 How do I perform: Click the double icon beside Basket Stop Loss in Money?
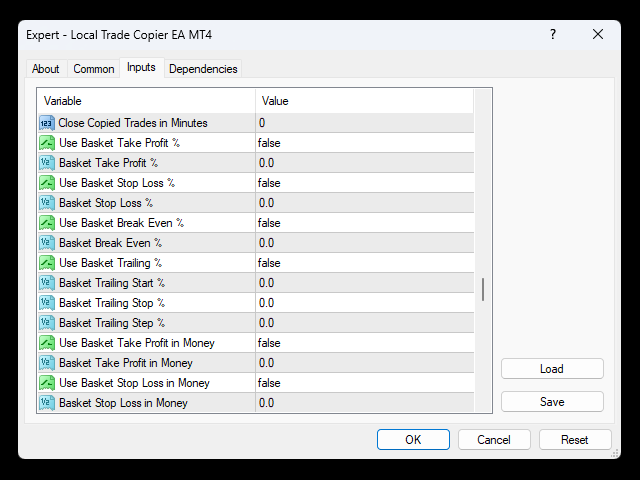47,403
